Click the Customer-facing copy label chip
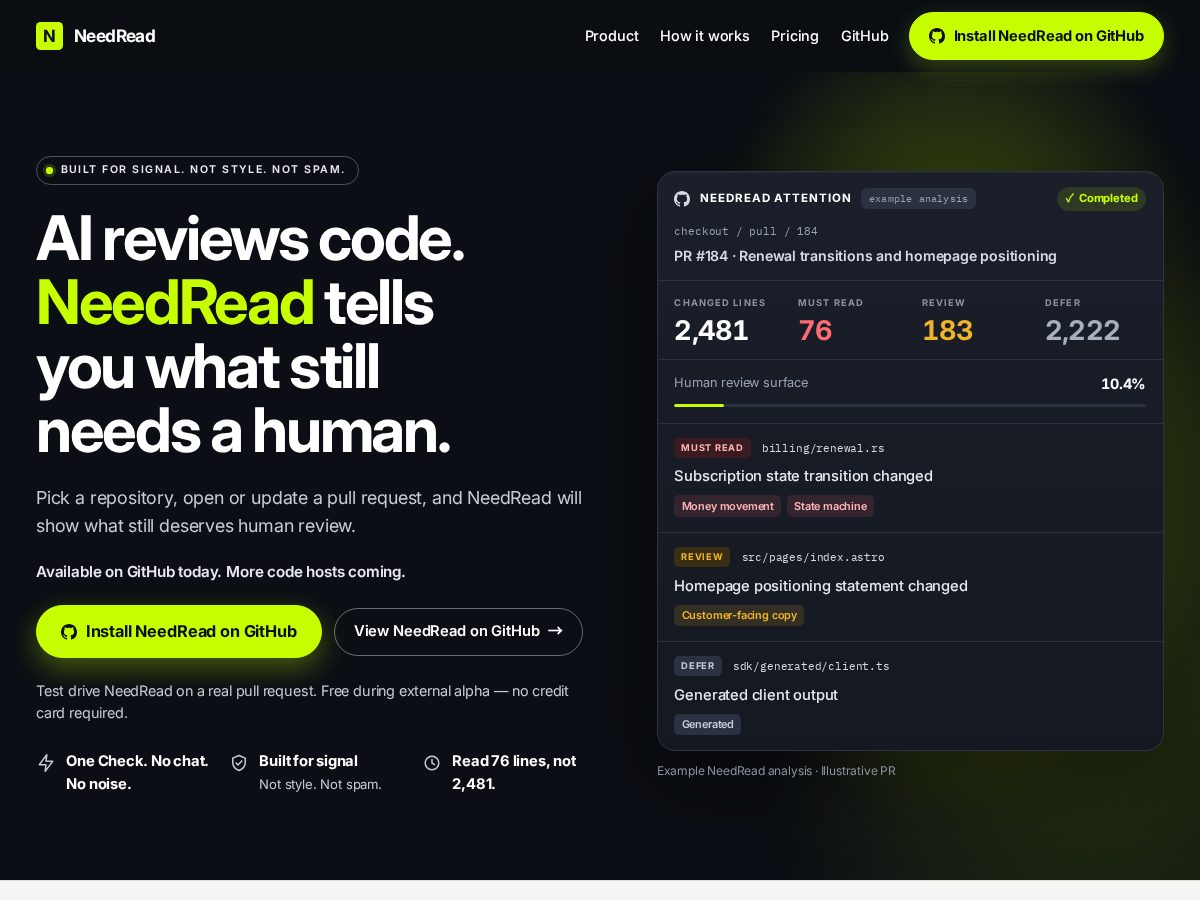This screenshot has height=900, width=1200. pyautogui.click(x=739, y=615)
